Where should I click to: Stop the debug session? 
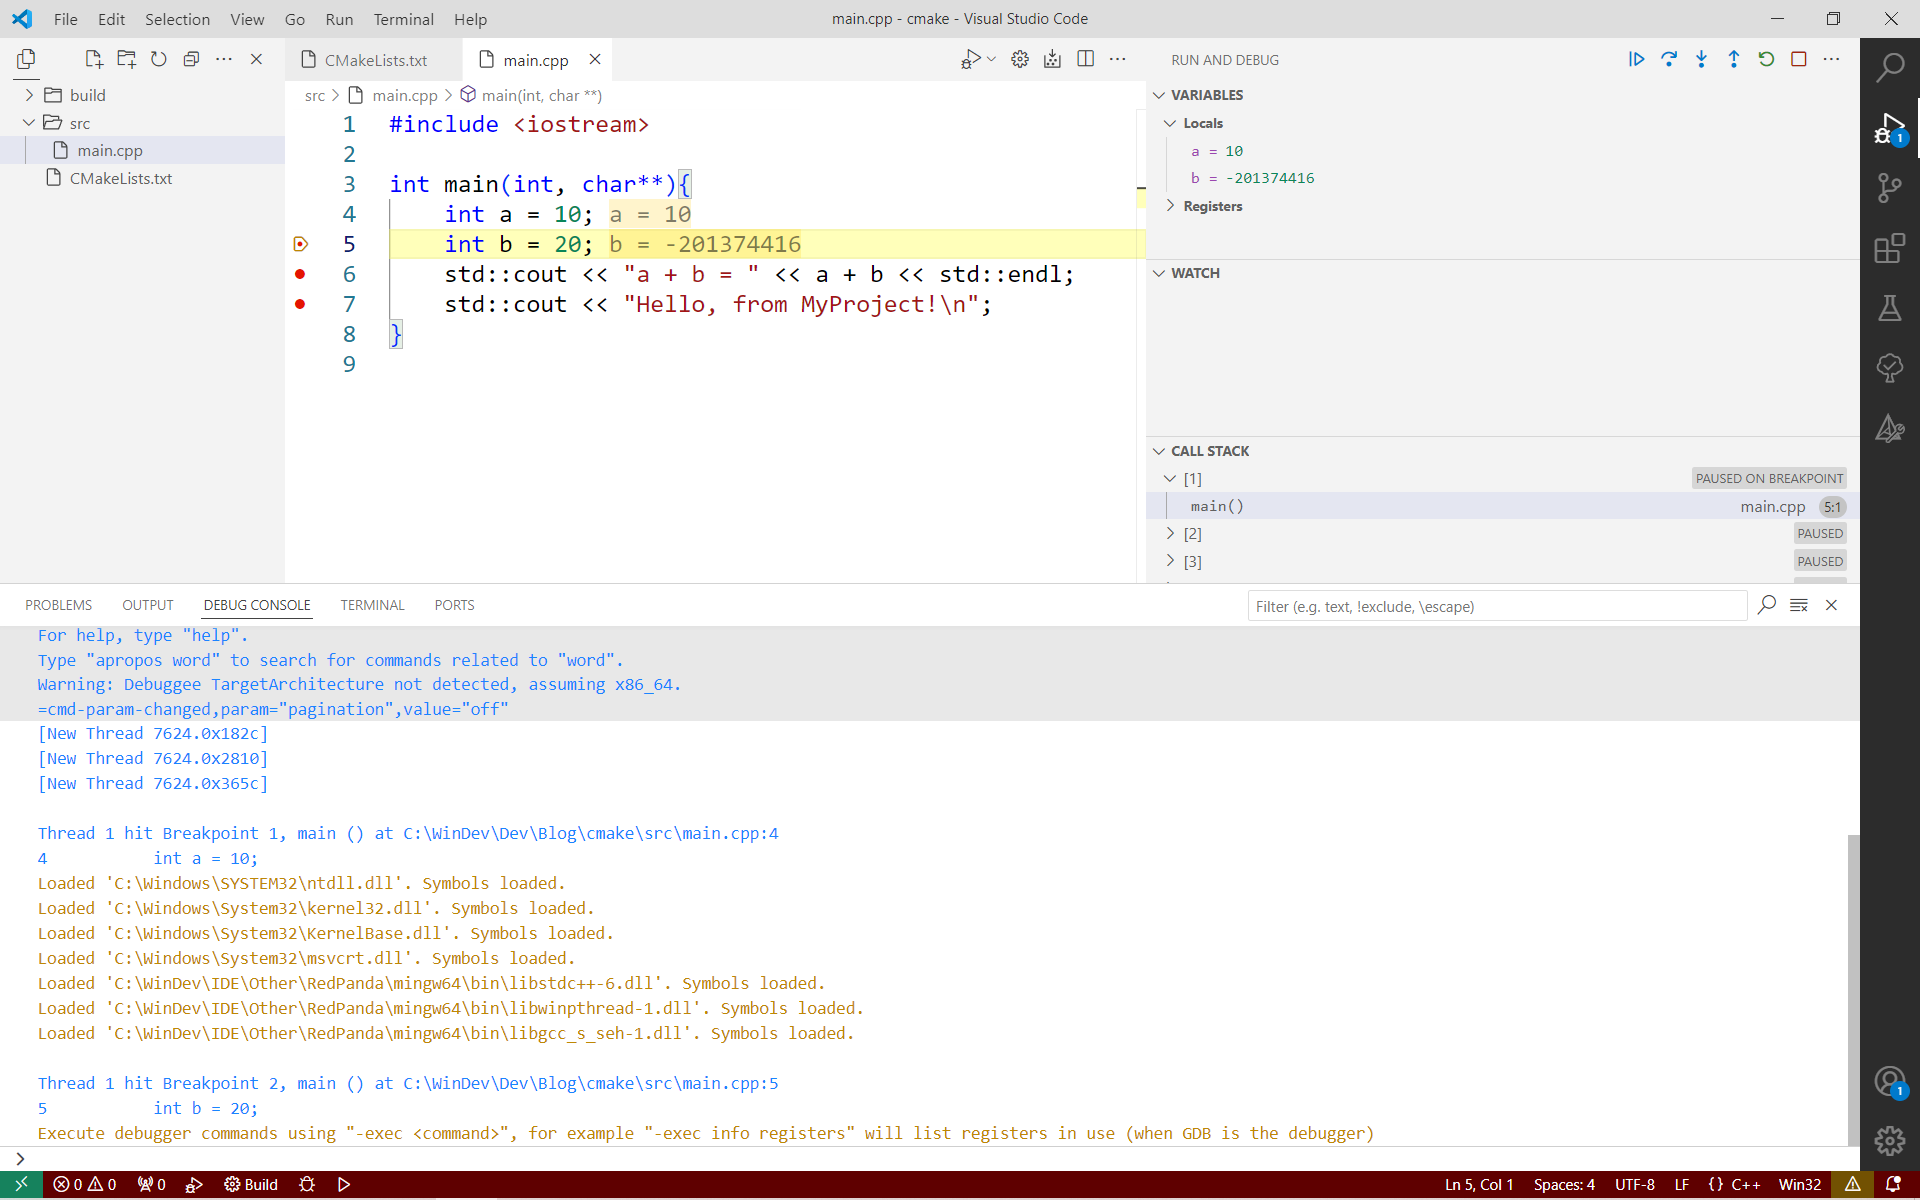(x=1798, y=59)
